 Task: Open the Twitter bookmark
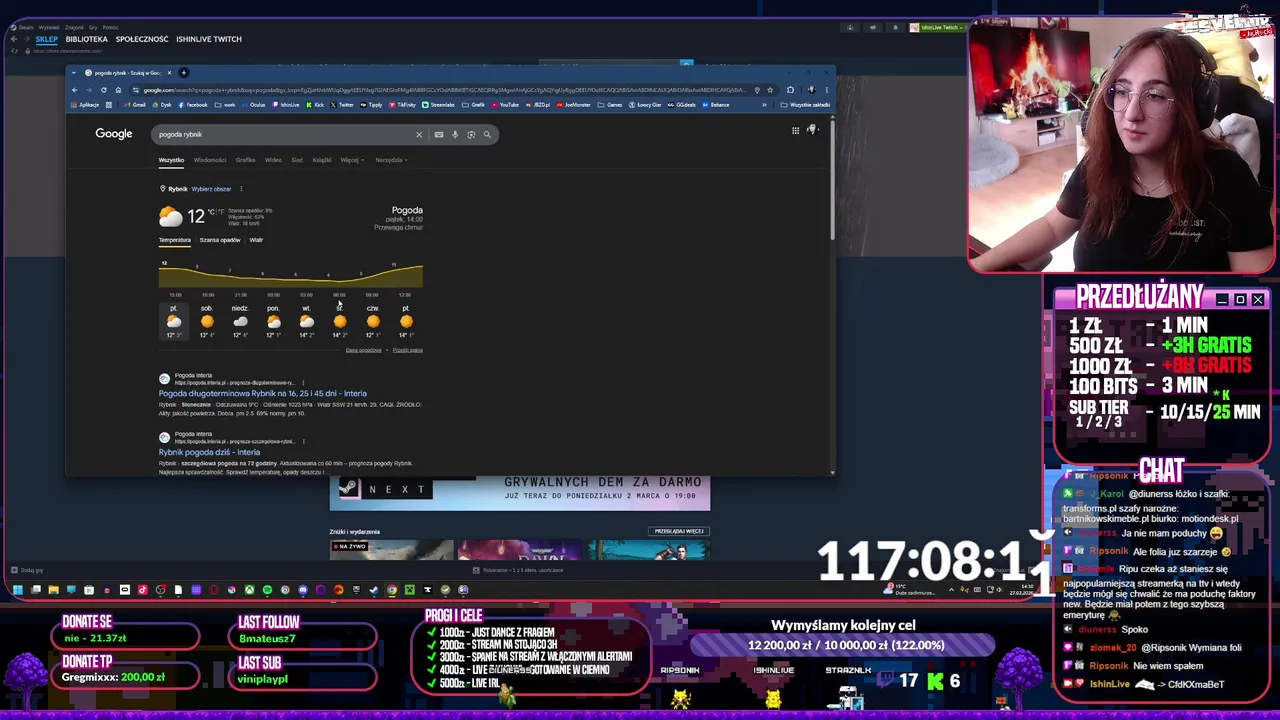[344, 105]
